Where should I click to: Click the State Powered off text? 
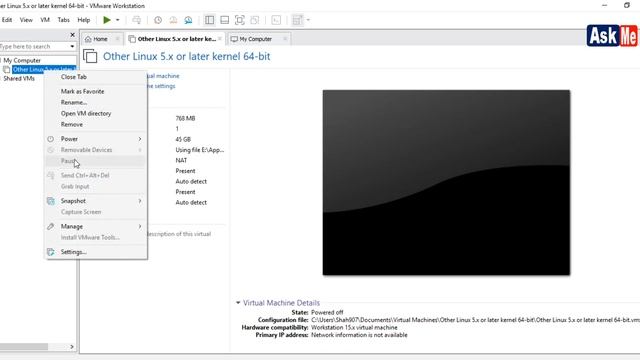click(327, 312)
